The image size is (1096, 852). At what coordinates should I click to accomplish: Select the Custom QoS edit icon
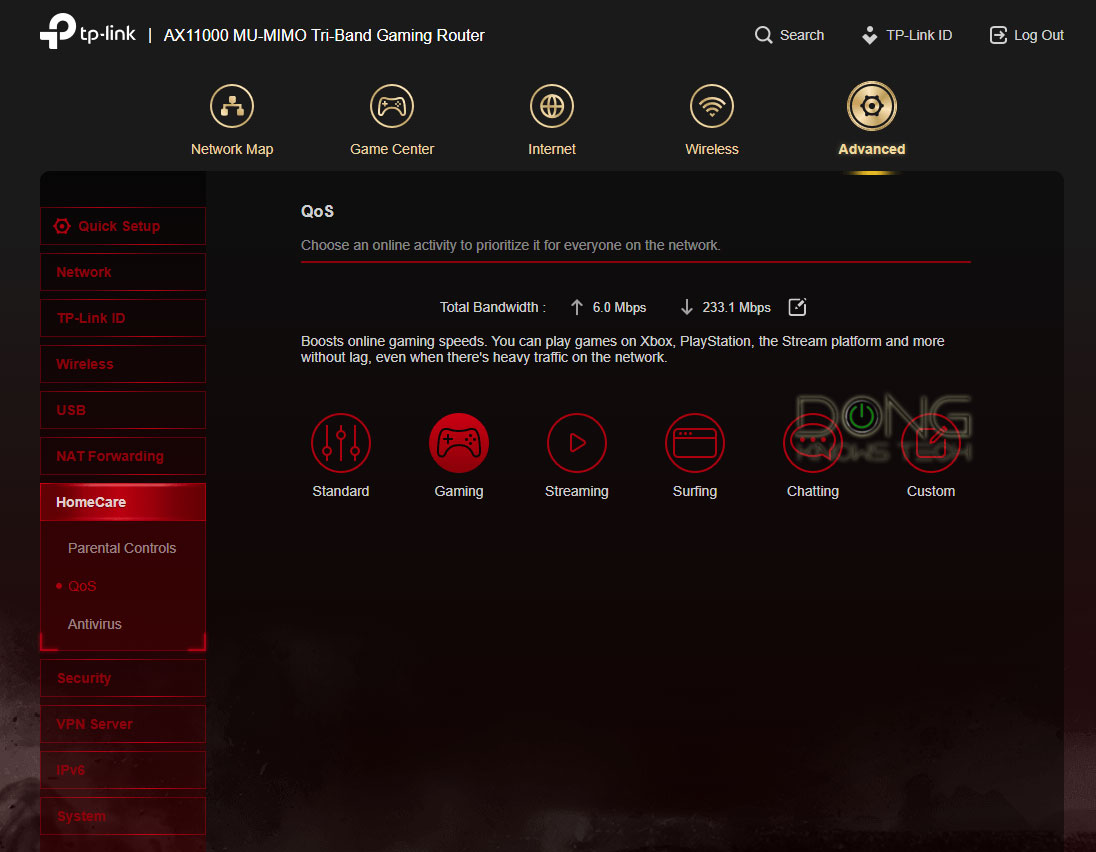931,443
